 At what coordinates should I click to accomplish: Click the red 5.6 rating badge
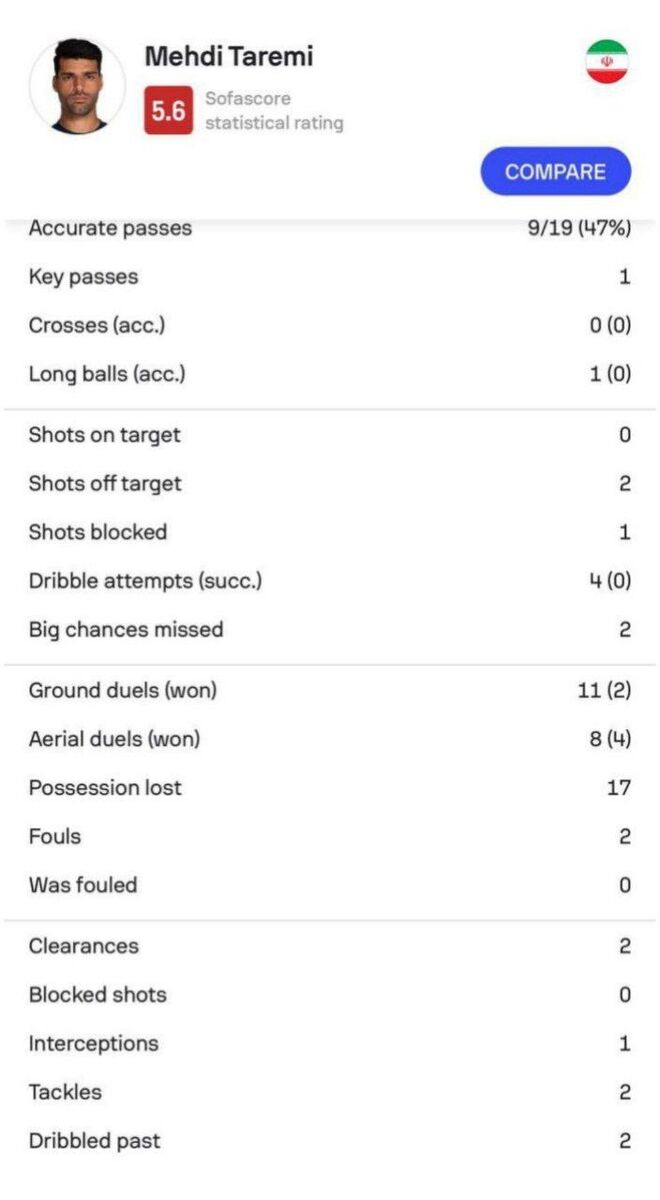168,111
